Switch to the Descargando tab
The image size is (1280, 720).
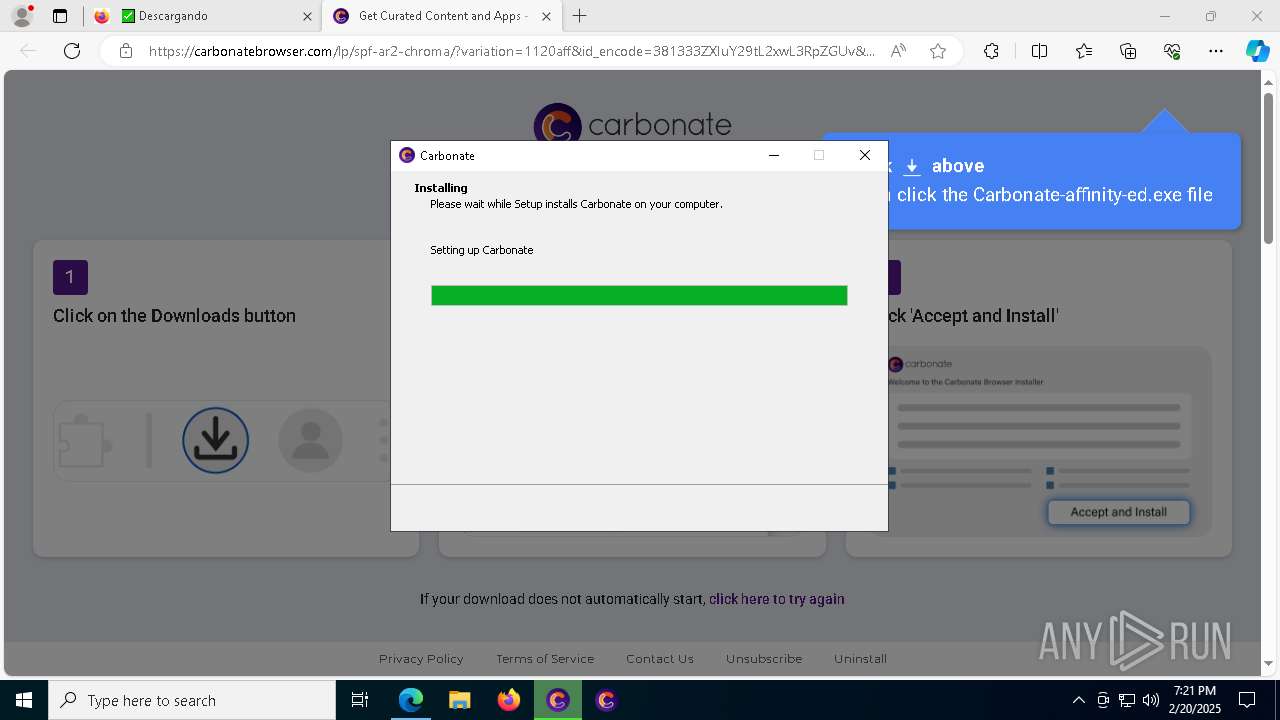(x=203, y=16)
